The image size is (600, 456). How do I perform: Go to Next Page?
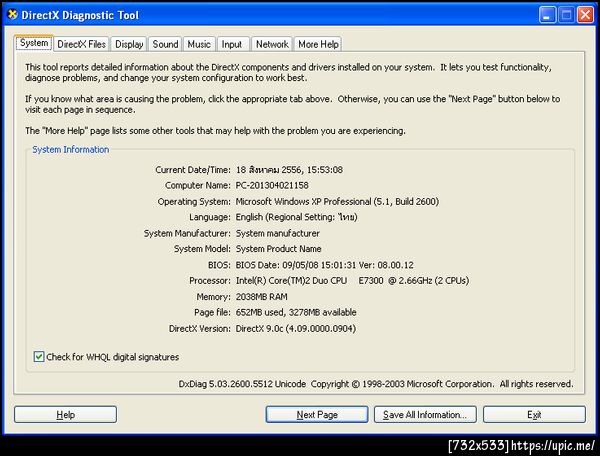[317, 414]
